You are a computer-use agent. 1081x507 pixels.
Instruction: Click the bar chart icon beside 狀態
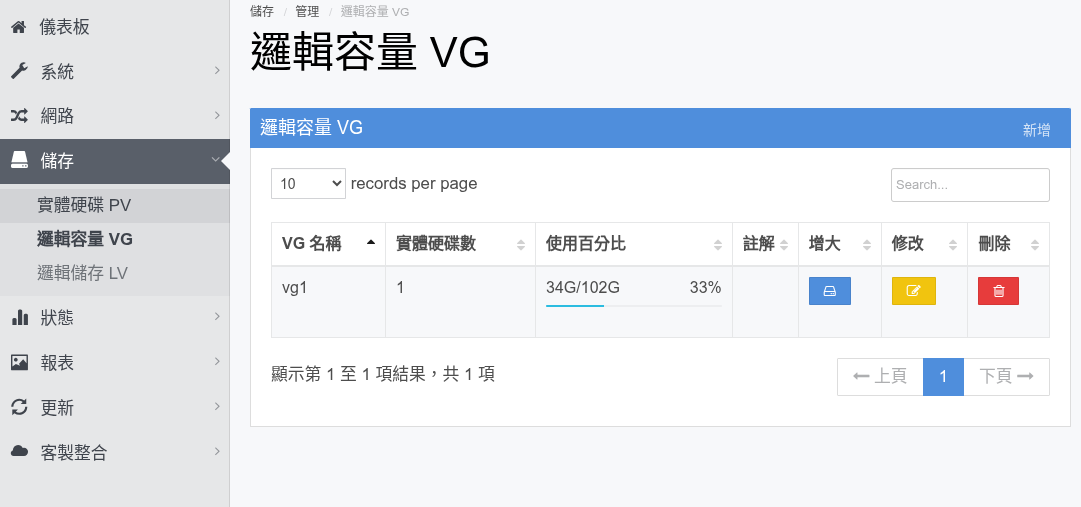point(19,317)
